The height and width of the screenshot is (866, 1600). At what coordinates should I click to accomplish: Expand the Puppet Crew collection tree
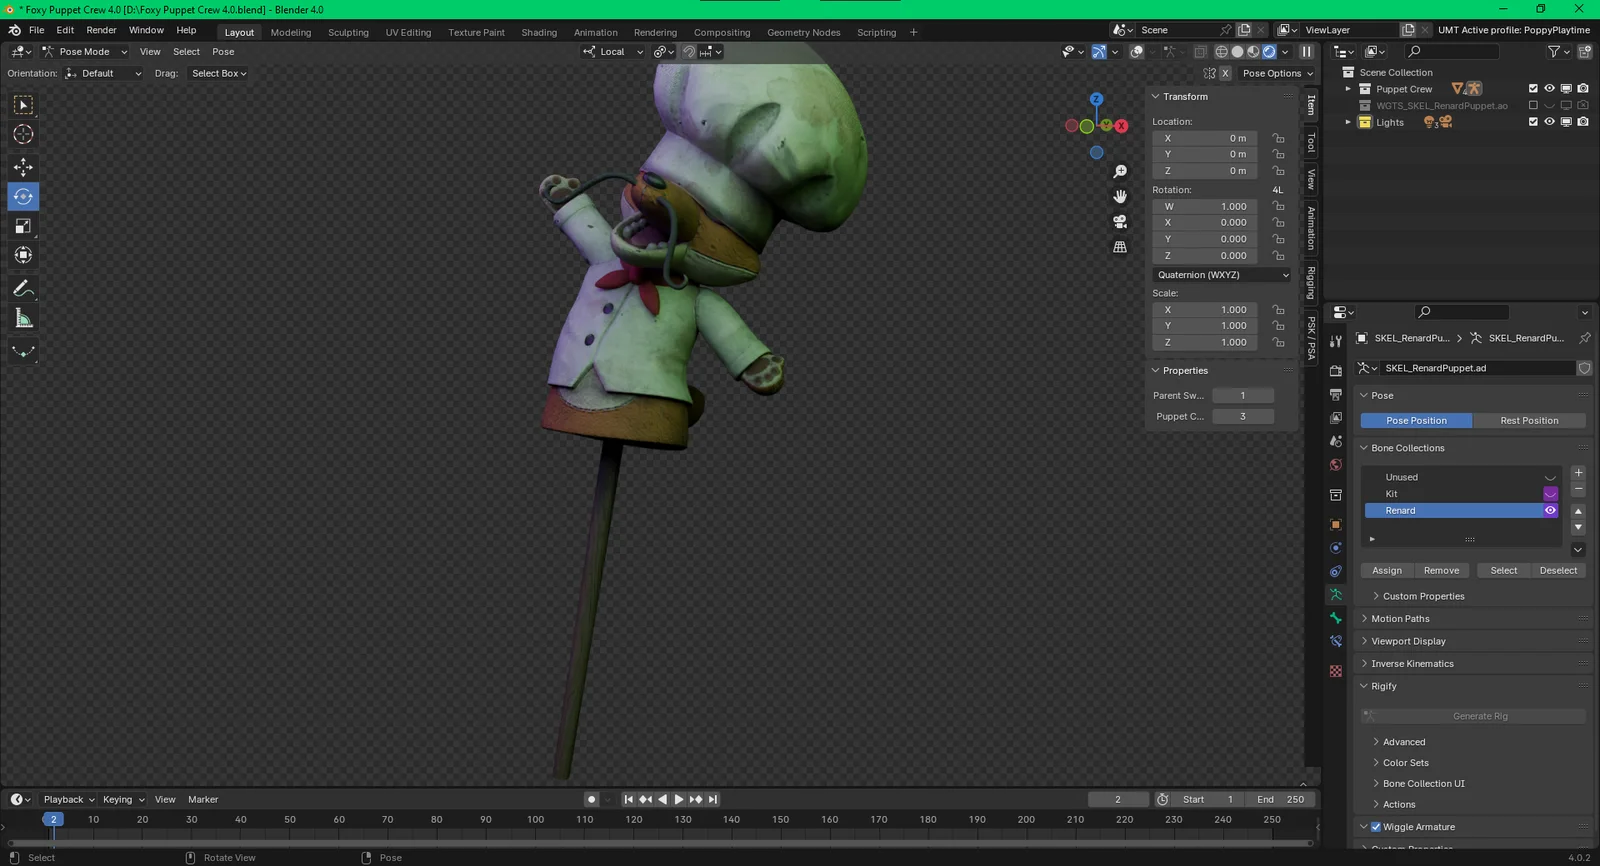pos(1348,89)
